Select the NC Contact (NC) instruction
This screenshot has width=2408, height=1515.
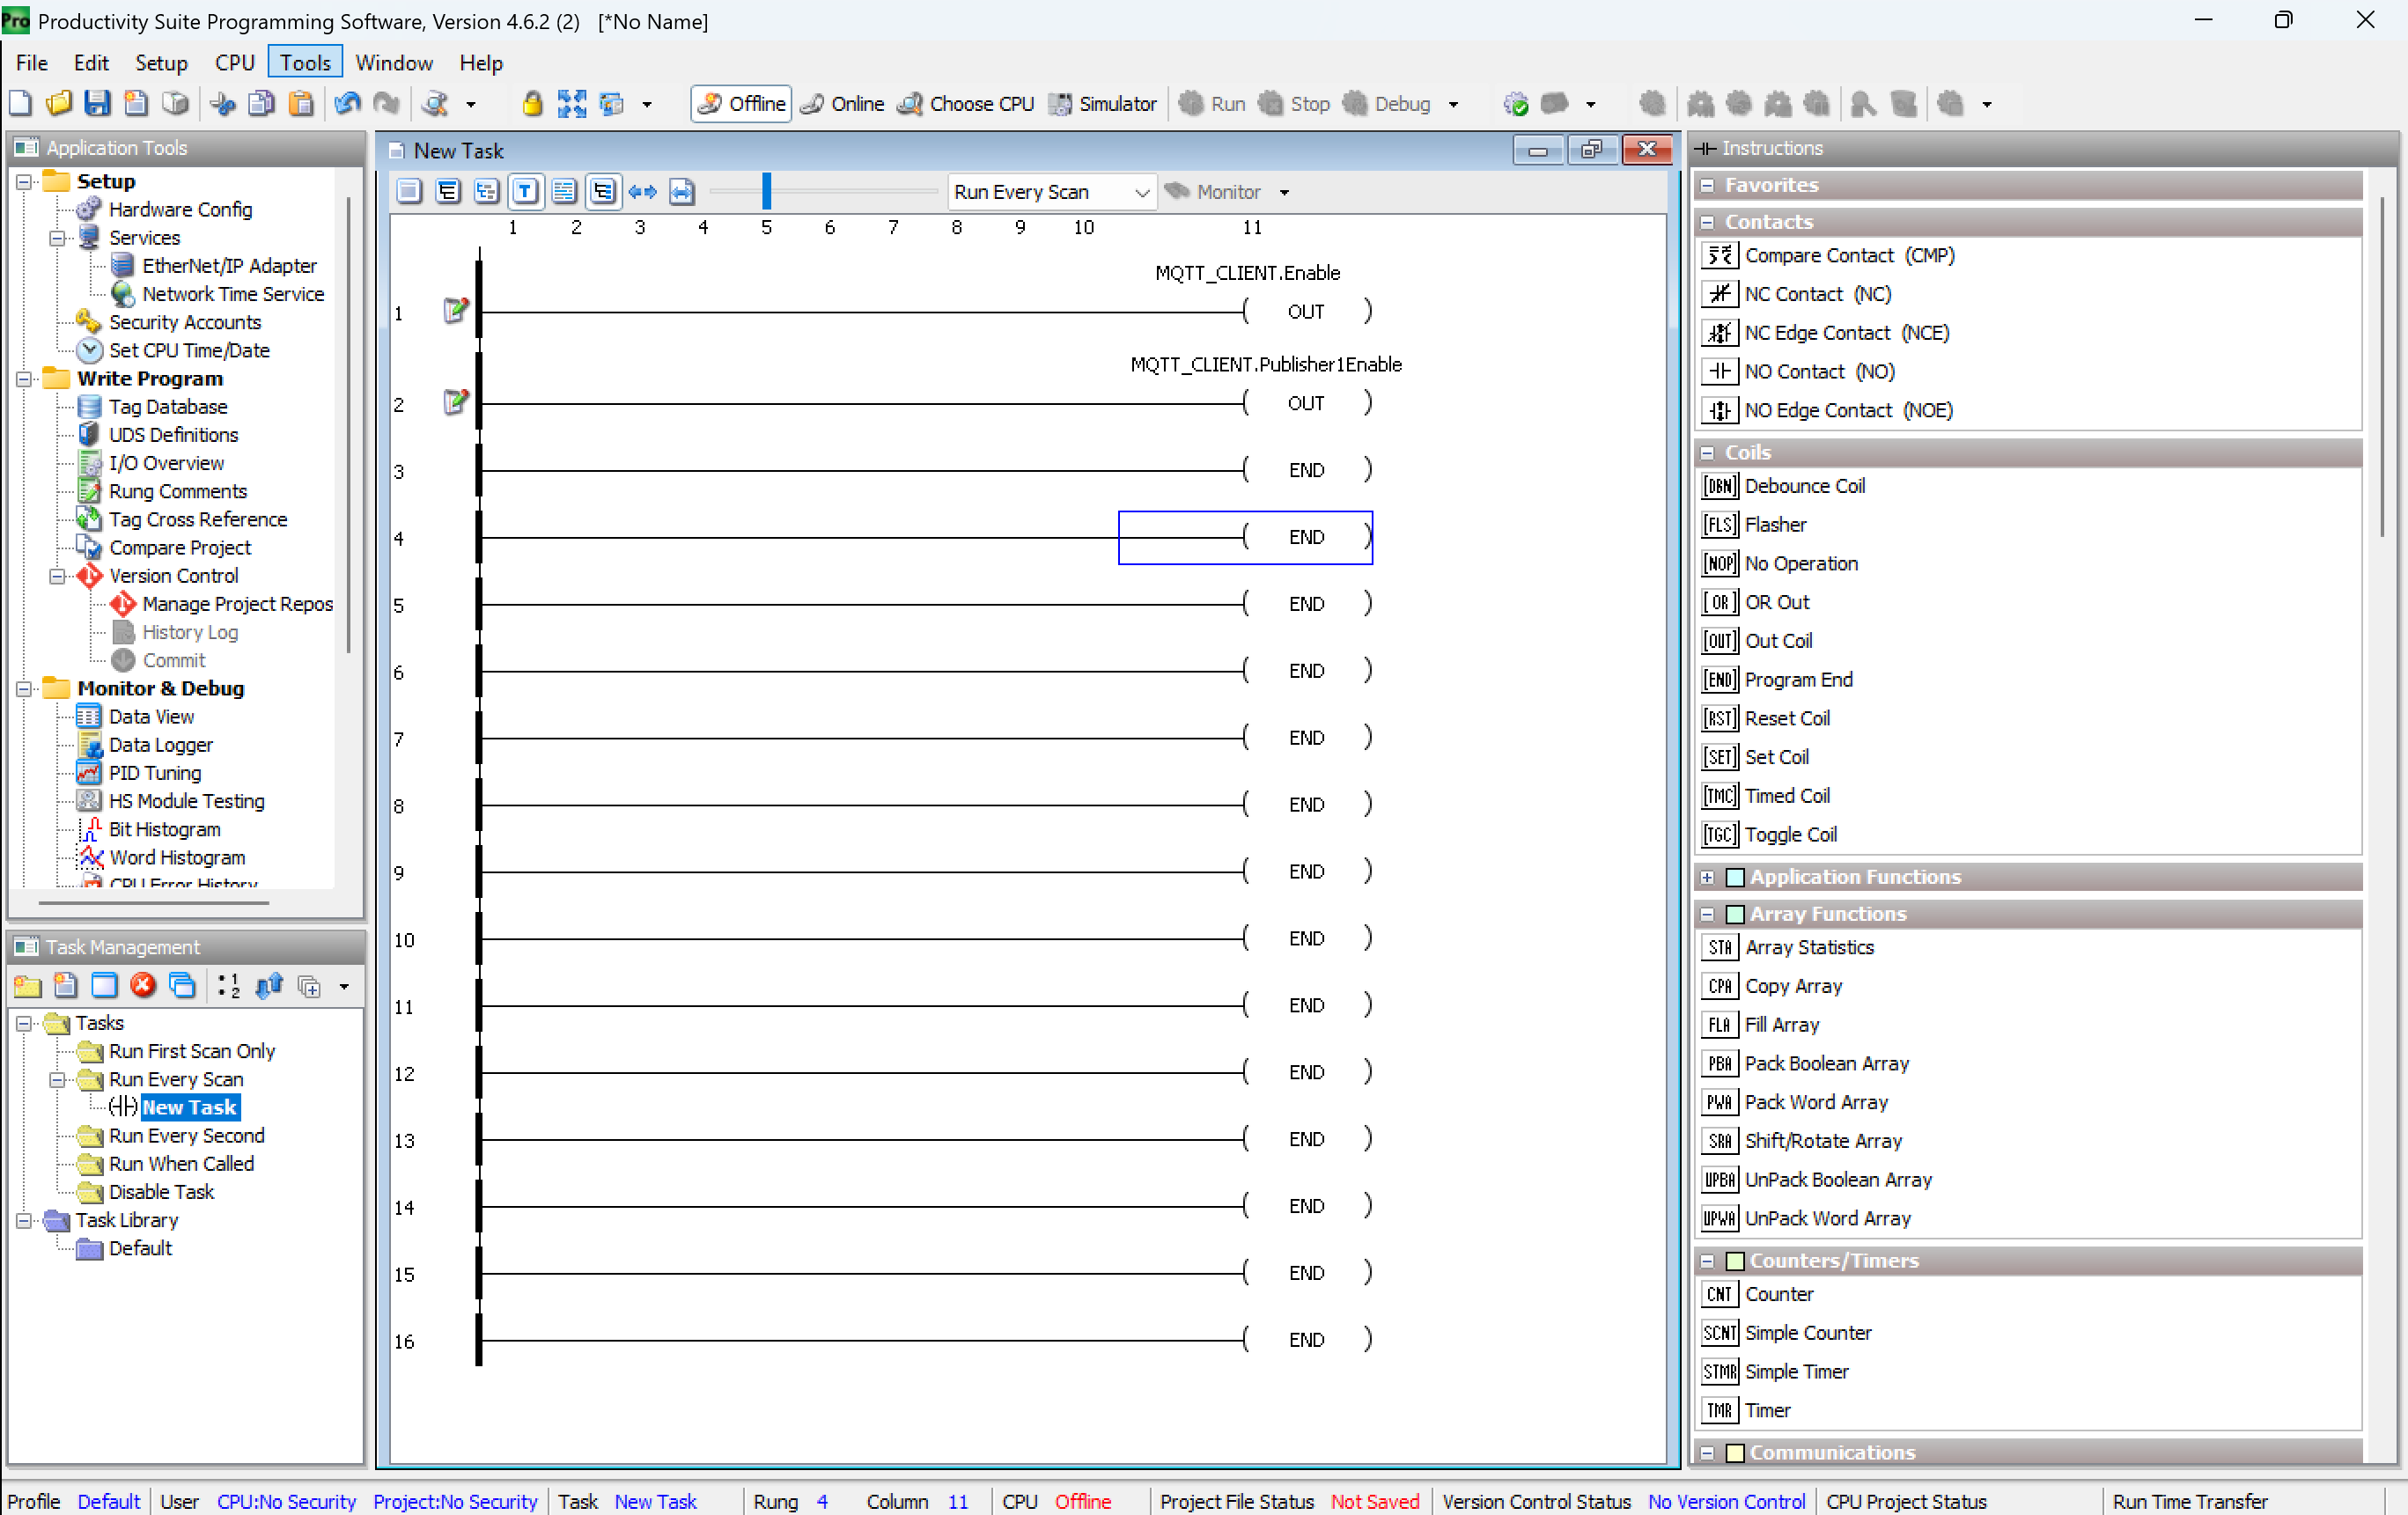1796,294
